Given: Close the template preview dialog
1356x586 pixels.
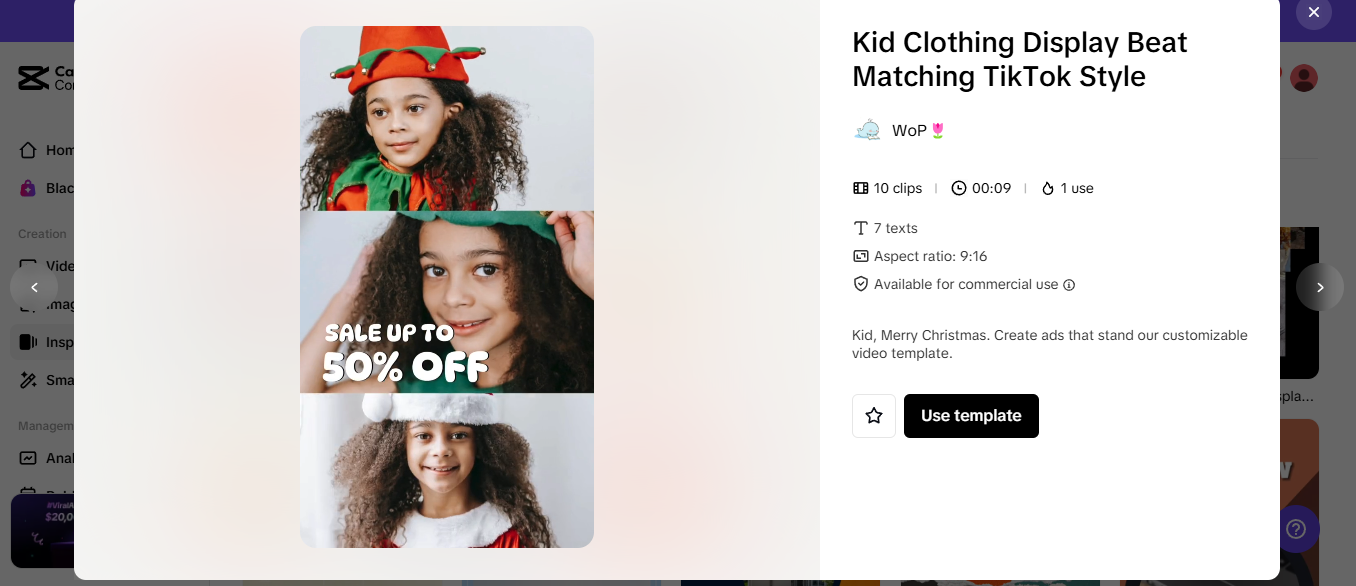Looking at the screenshot, I should tap(1313, 12).
